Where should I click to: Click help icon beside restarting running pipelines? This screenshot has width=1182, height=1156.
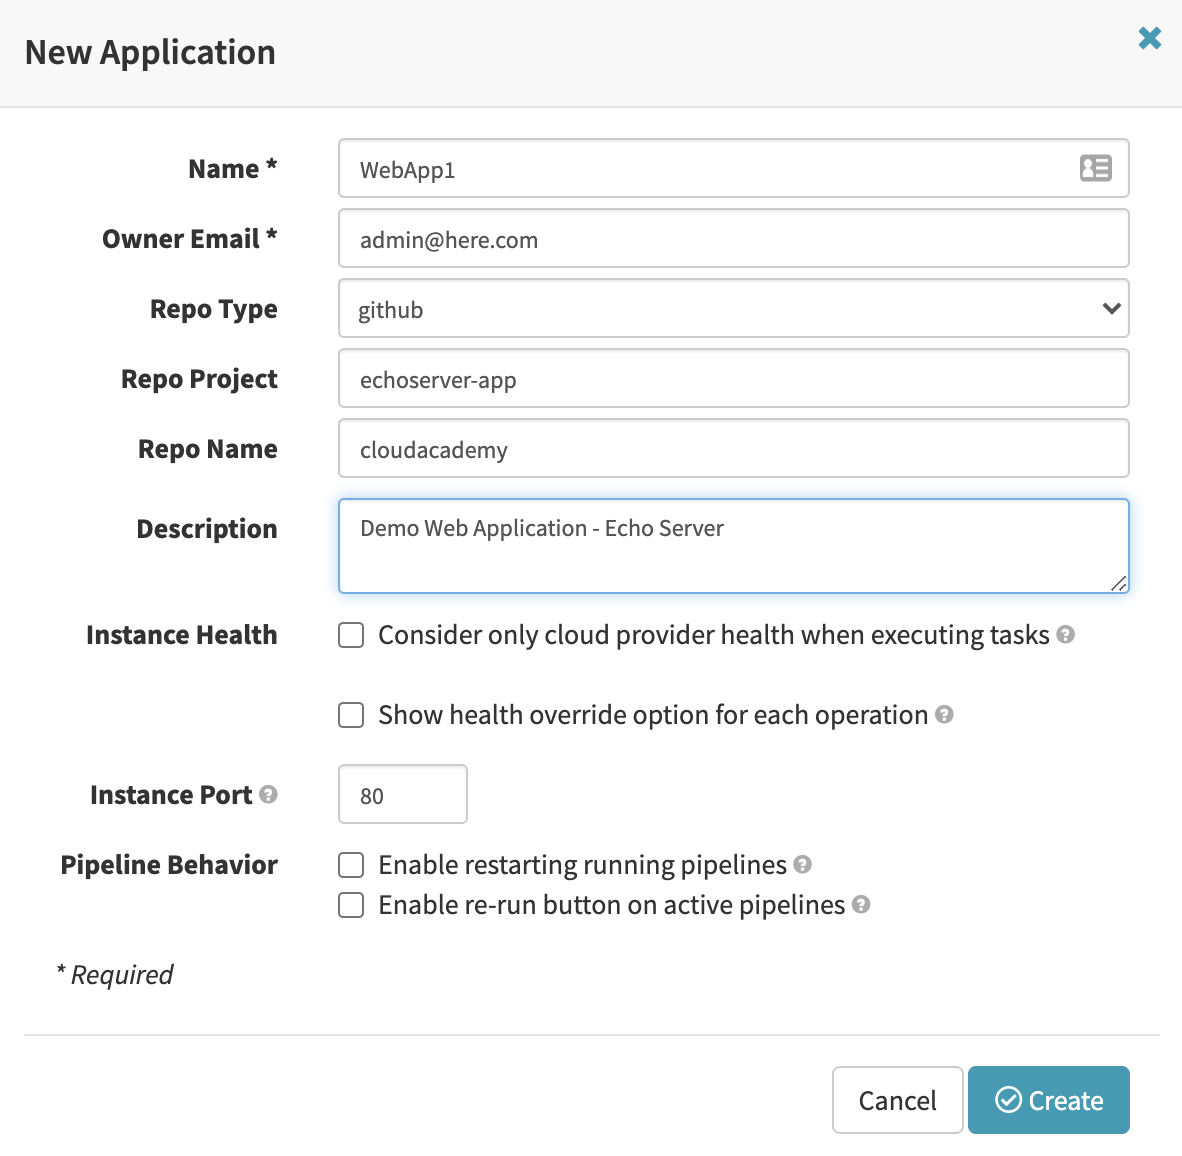(x=803, y=865)
